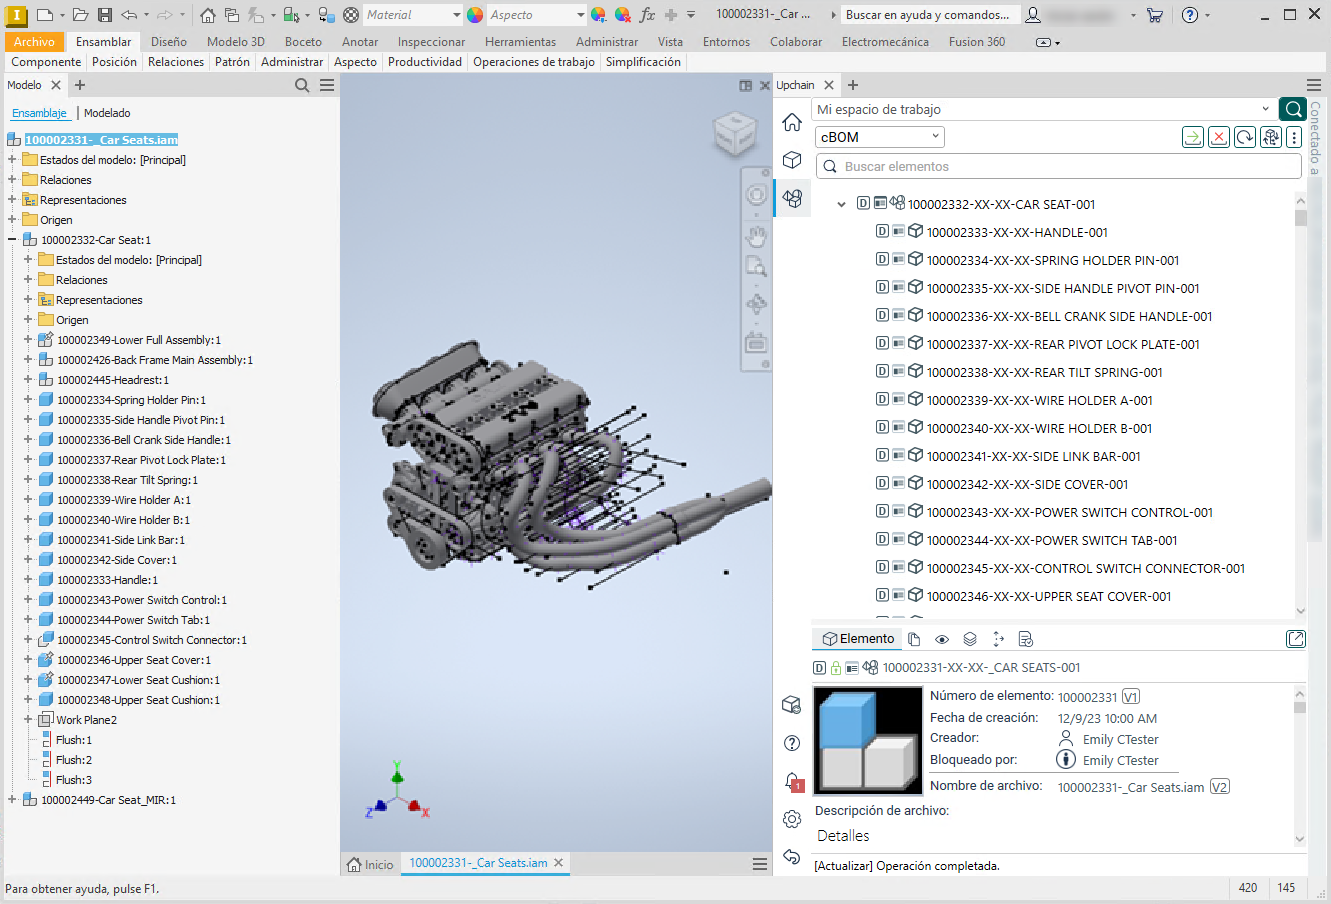Image resolution: width=1331 pixels, height=904 pixels.
Task: Open the Upchain home view icon
Action: pos(792,122)
